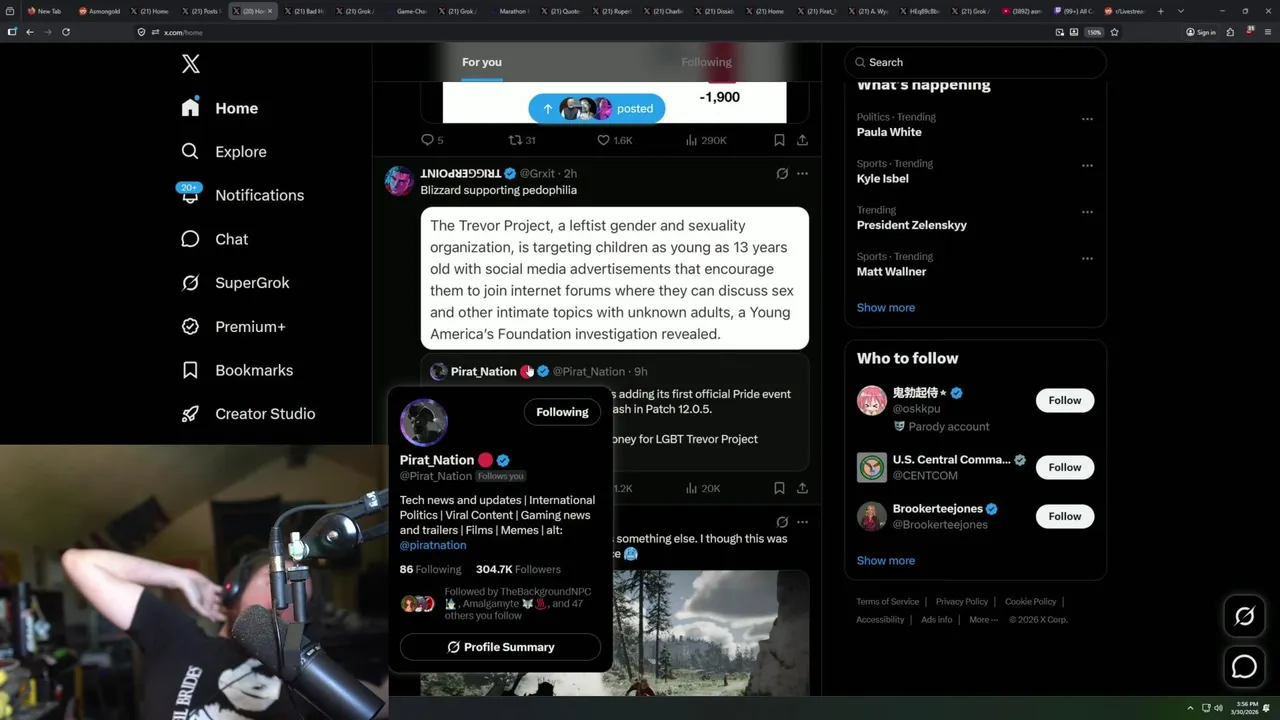Open more options for President Zelenskyy trend
Image resolution: width=1280 pixels, height=720 pixels.
[1087, 212]
